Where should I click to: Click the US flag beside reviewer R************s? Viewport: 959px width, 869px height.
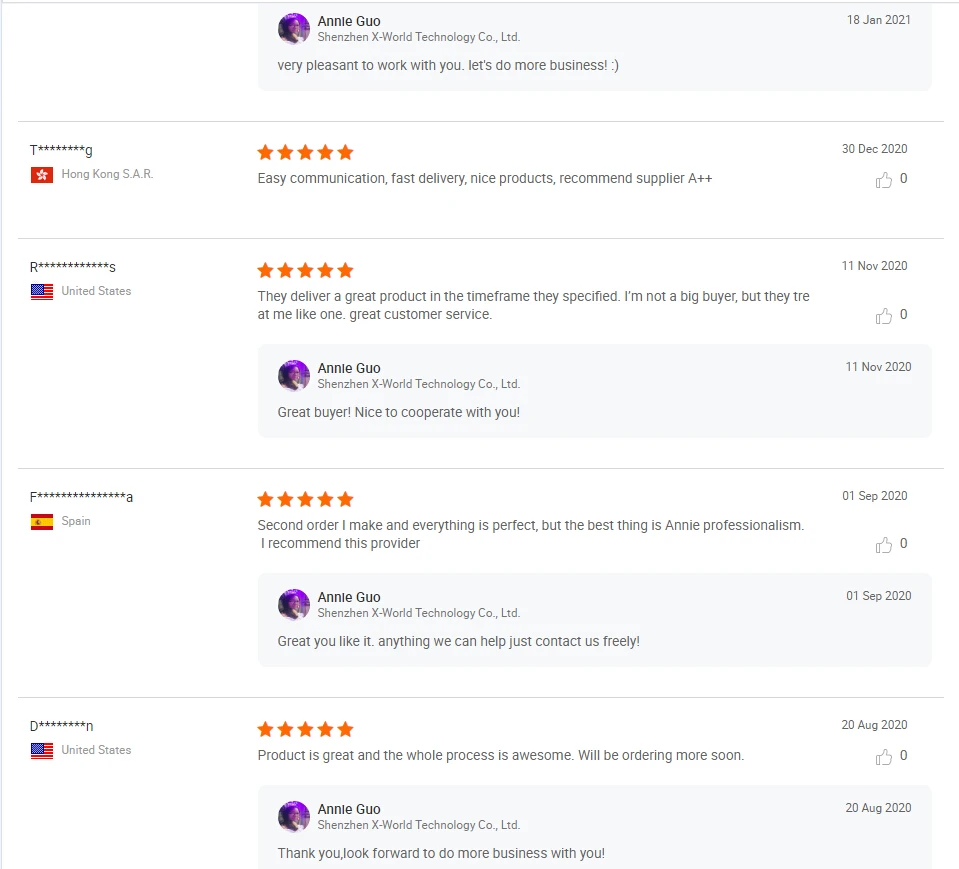click(42, 292)
